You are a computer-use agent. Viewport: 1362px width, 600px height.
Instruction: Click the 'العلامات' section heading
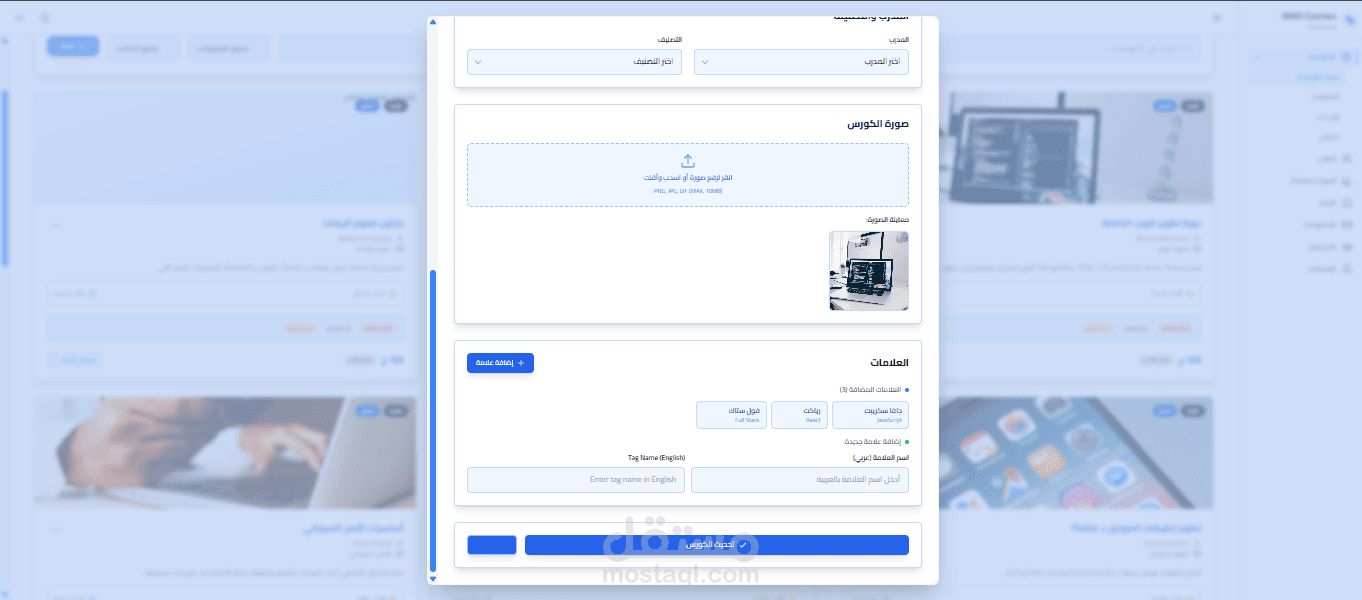click(890, 362)
